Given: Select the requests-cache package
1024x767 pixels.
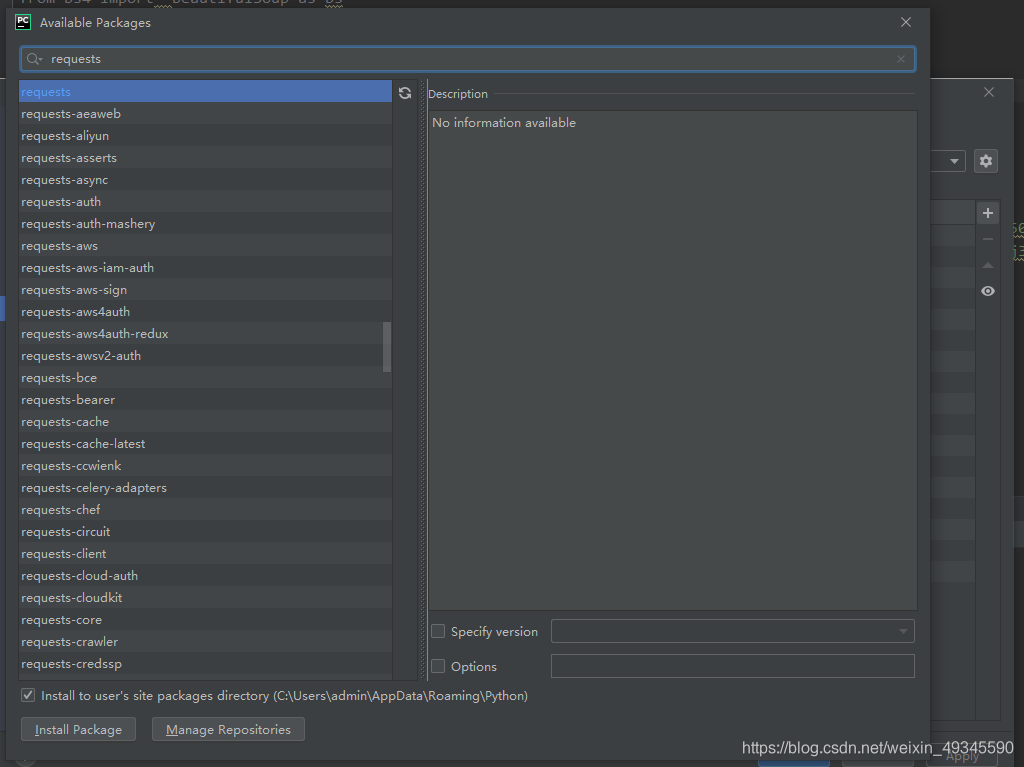Looking at the screenshot, I should (x=205, y=421).
